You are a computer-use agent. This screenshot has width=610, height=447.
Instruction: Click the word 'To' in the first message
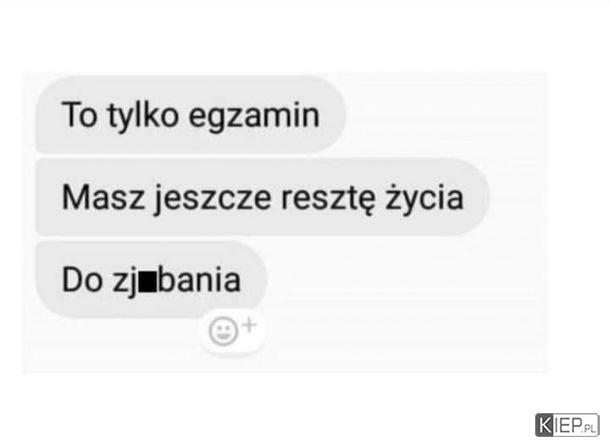point(79,115)
